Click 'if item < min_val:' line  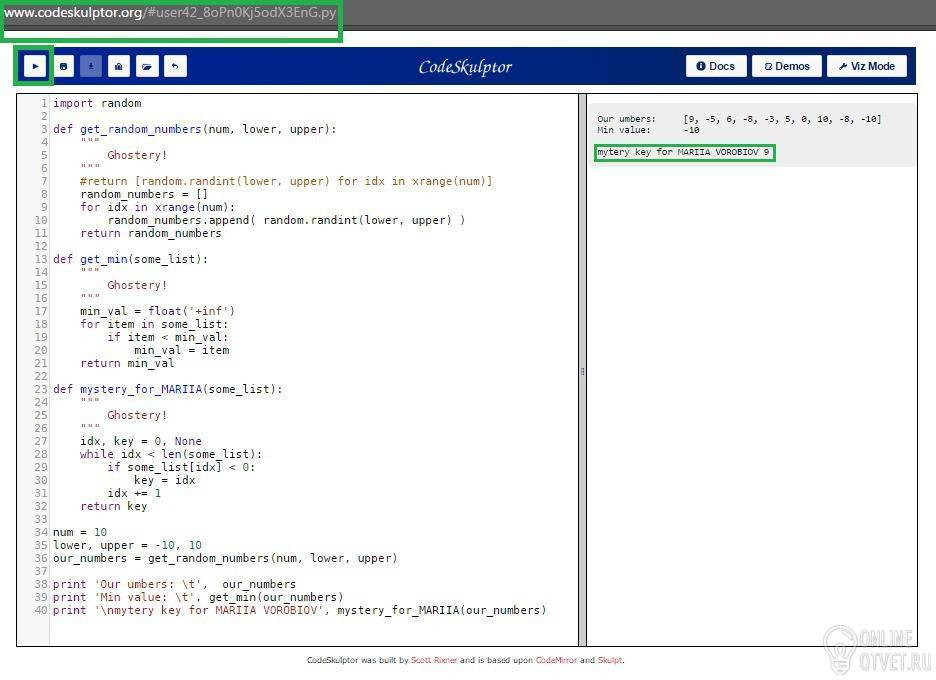pyautogui.click(x=168, y=338)
